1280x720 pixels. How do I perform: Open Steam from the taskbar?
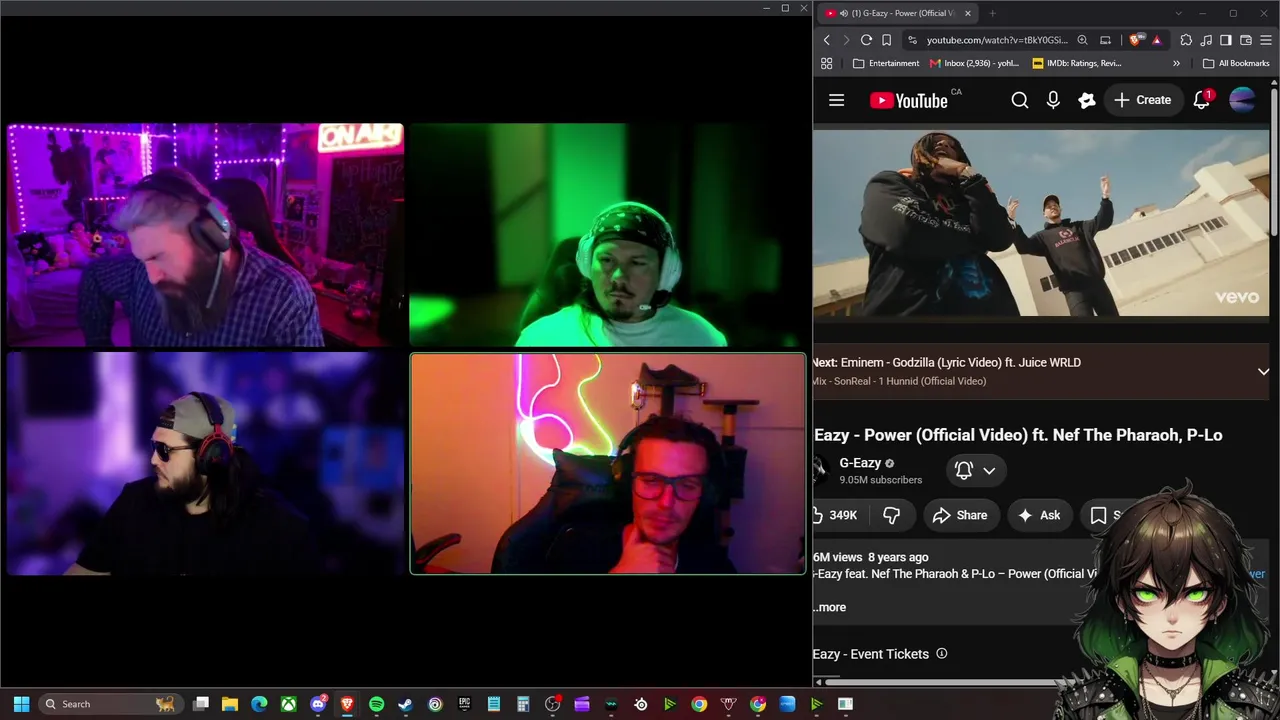pos(405,704)
